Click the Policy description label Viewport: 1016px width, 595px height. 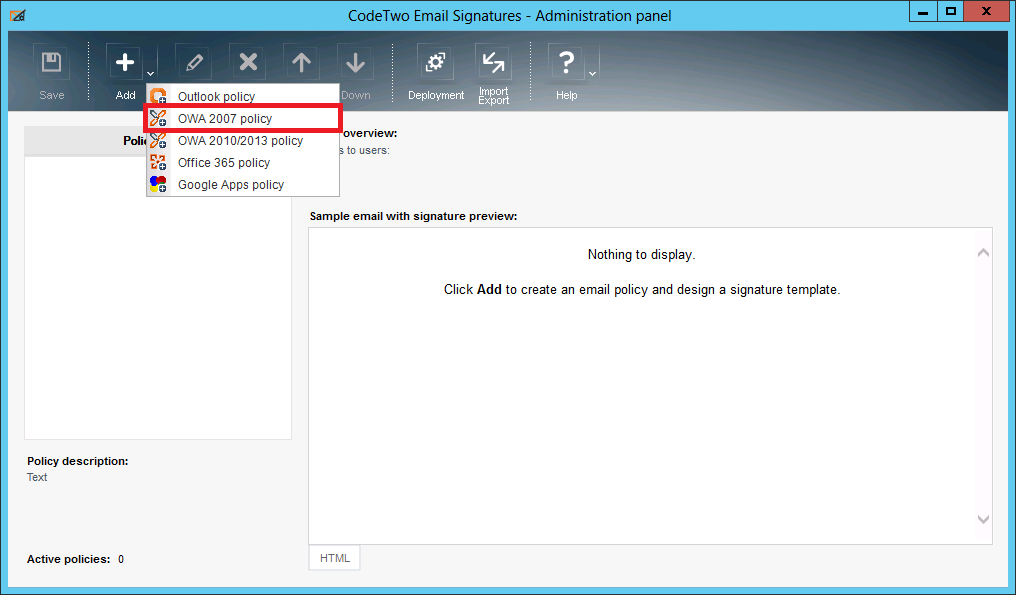coord(78,461)
